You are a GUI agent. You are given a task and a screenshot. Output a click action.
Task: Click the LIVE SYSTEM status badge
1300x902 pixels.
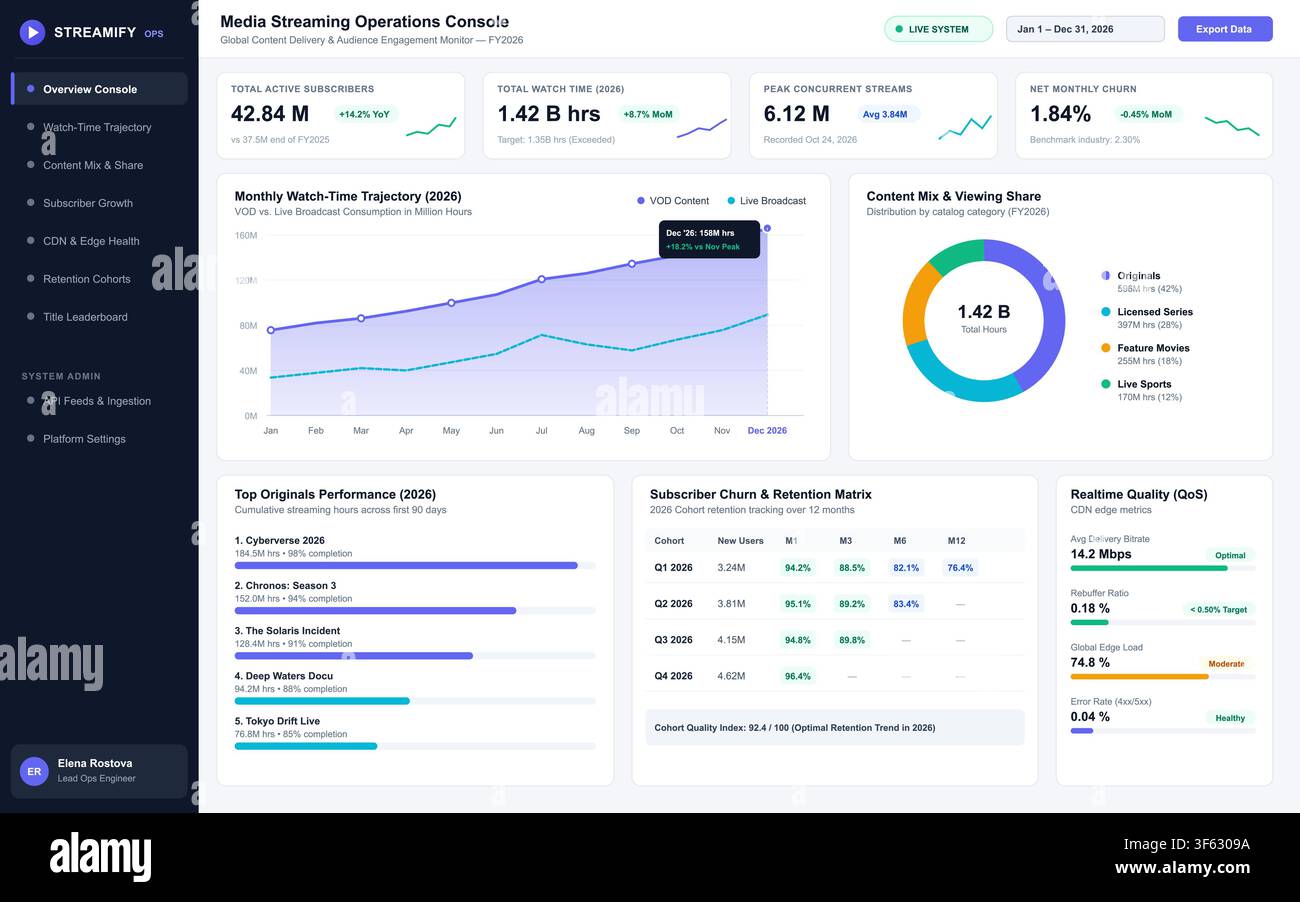[x=938, y=29]
